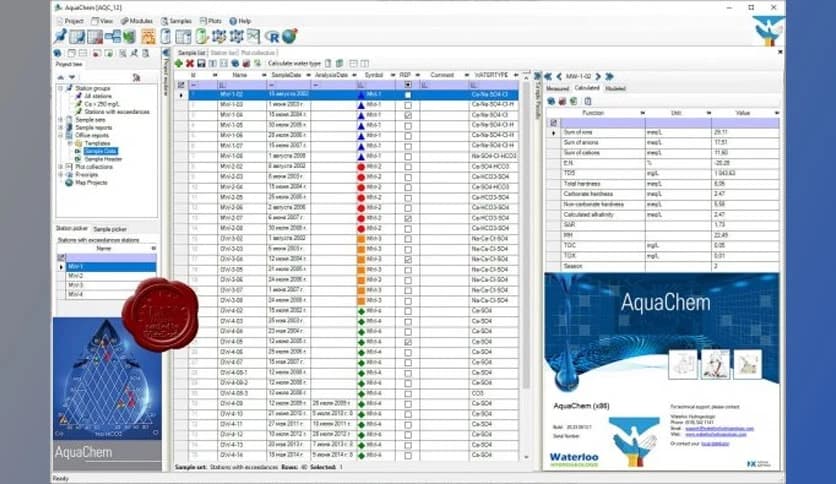Screen dimensions: 836x484
Task: Click the green add sample plus icon
Action: pos(179,63)
